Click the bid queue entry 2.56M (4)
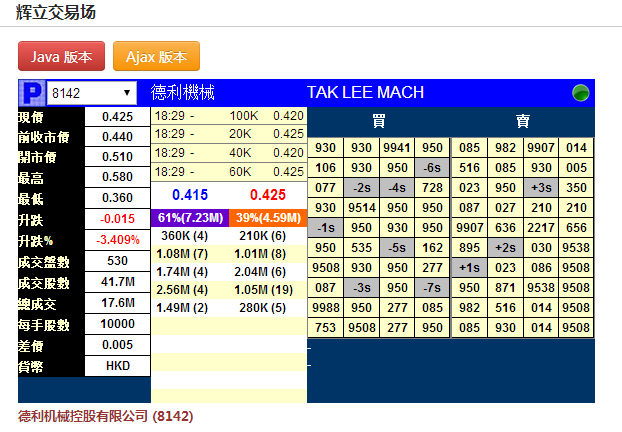The height and width of the screenshot is (432, 622). tap(182, 290)
